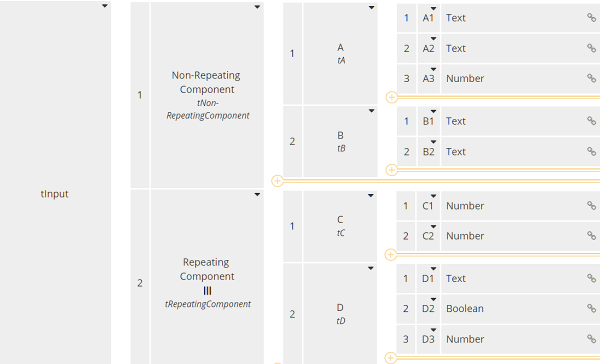Open Non-Repeating Component dropdown arrow

[x=257, y=7]
